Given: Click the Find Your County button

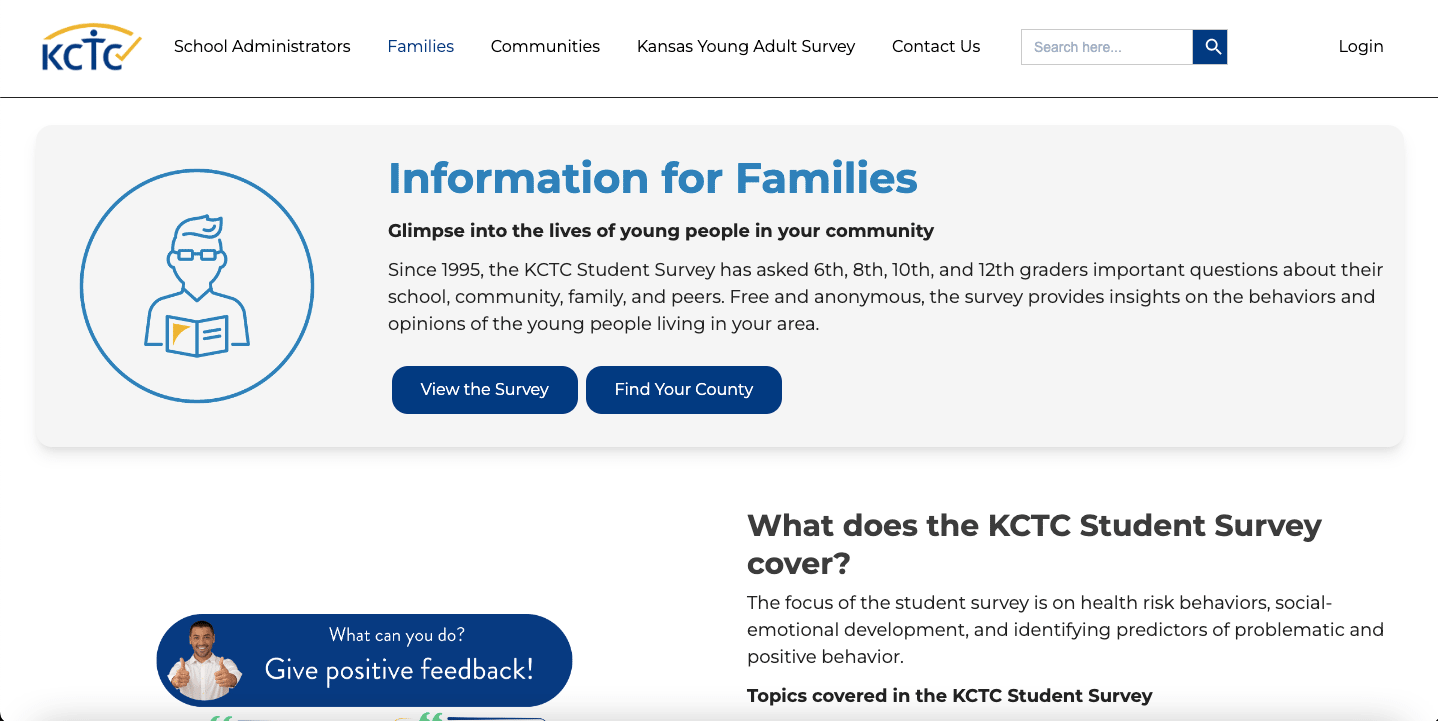Looking at the screenshot, I should pyautogui.click(x=683, y=389).
